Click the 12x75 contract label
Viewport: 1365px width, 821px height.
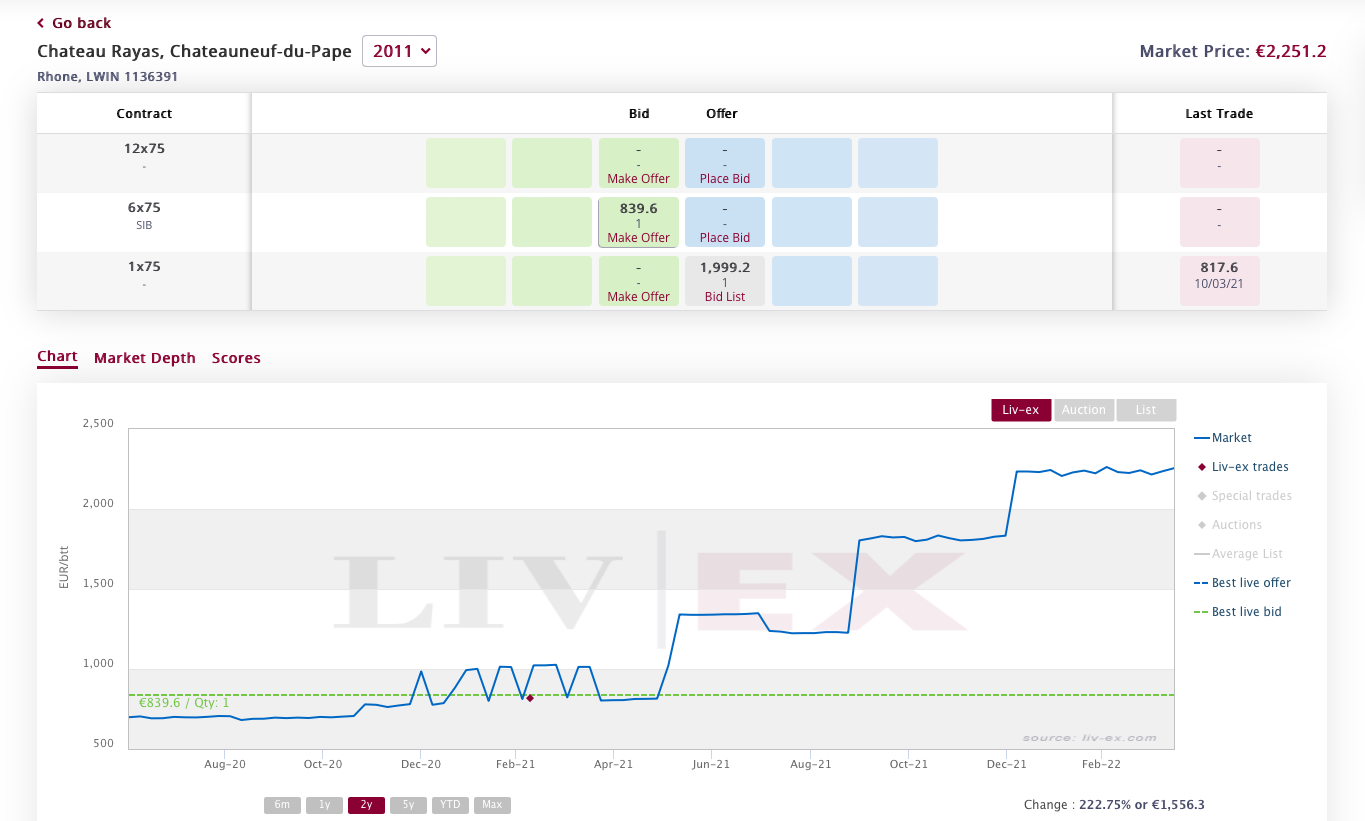tap(144, 149)
